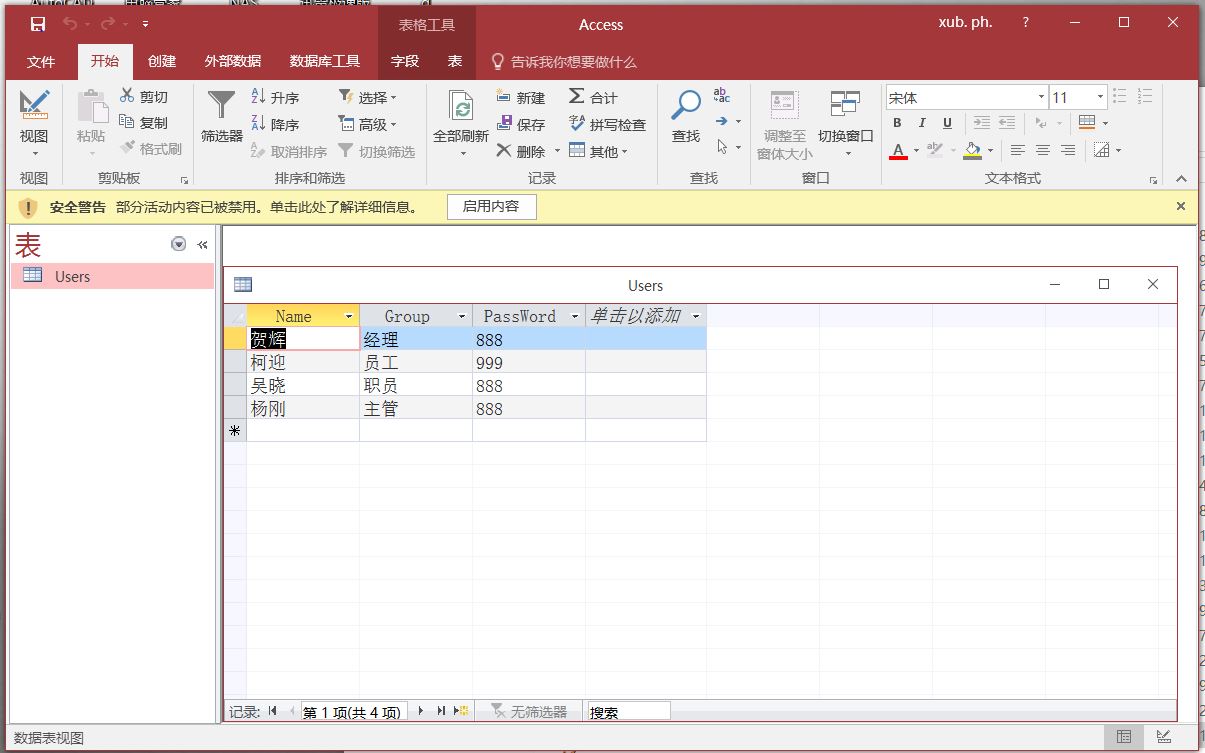Toggle Italic formatting

coord(921,123)
